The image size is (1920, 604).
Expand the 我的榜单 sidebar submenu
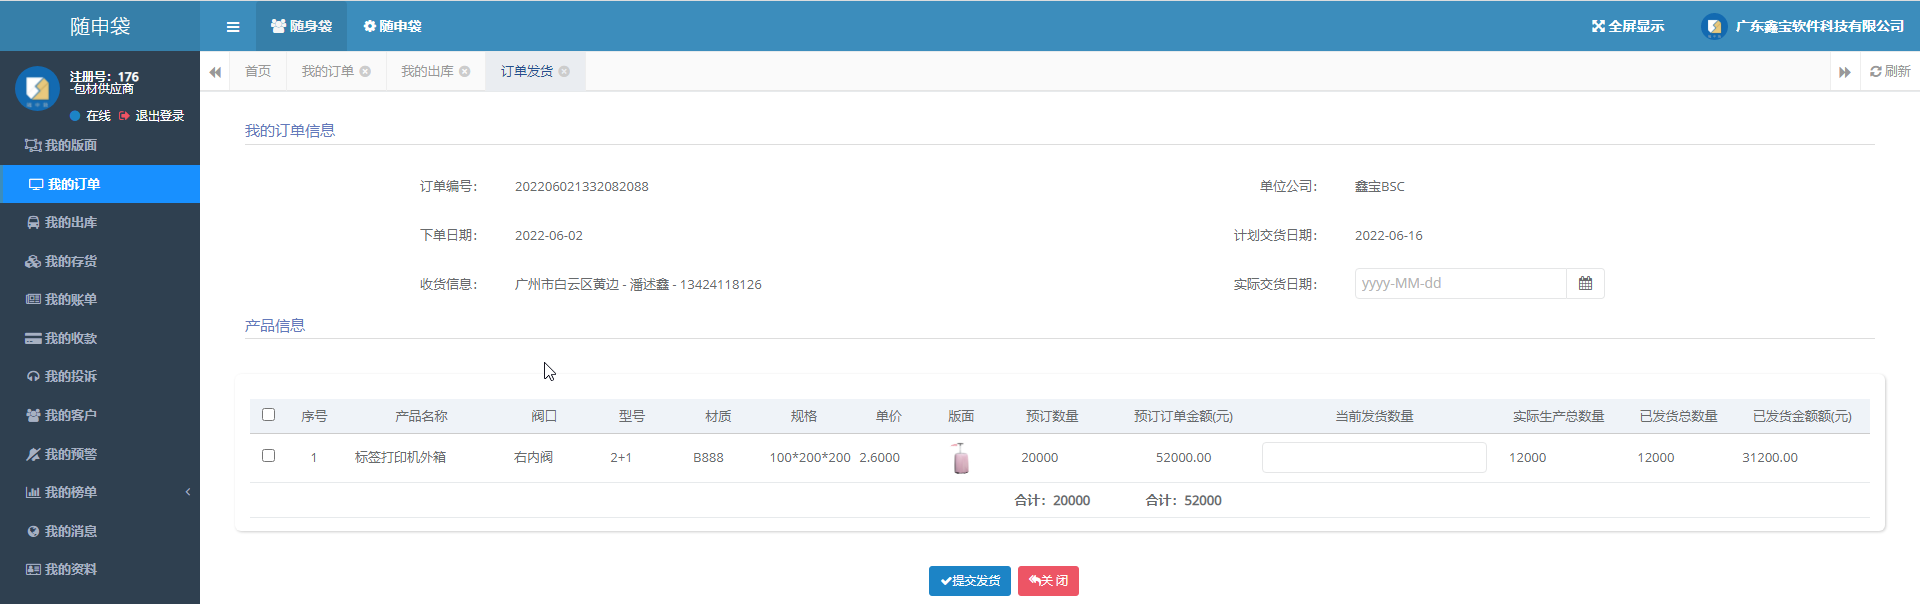pyautogui.click(x=100, y=492)
